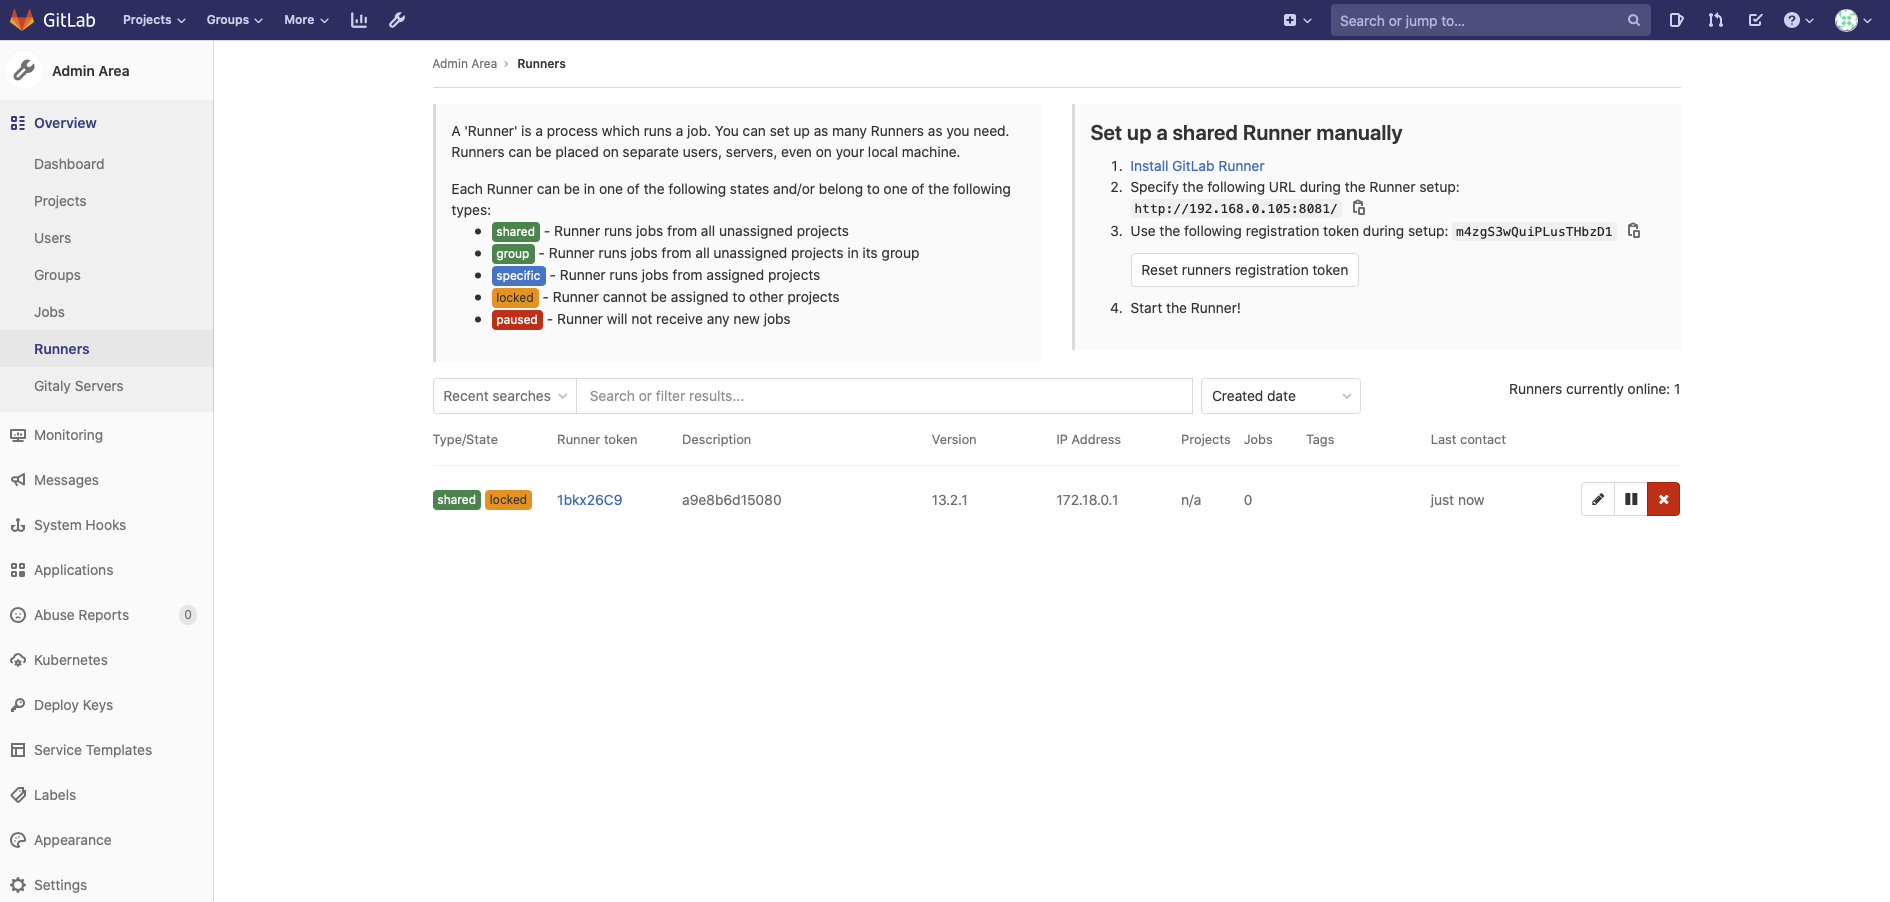Click the Runners breadcrumb
1890x902 pixels.
click(x=541, y=64)
